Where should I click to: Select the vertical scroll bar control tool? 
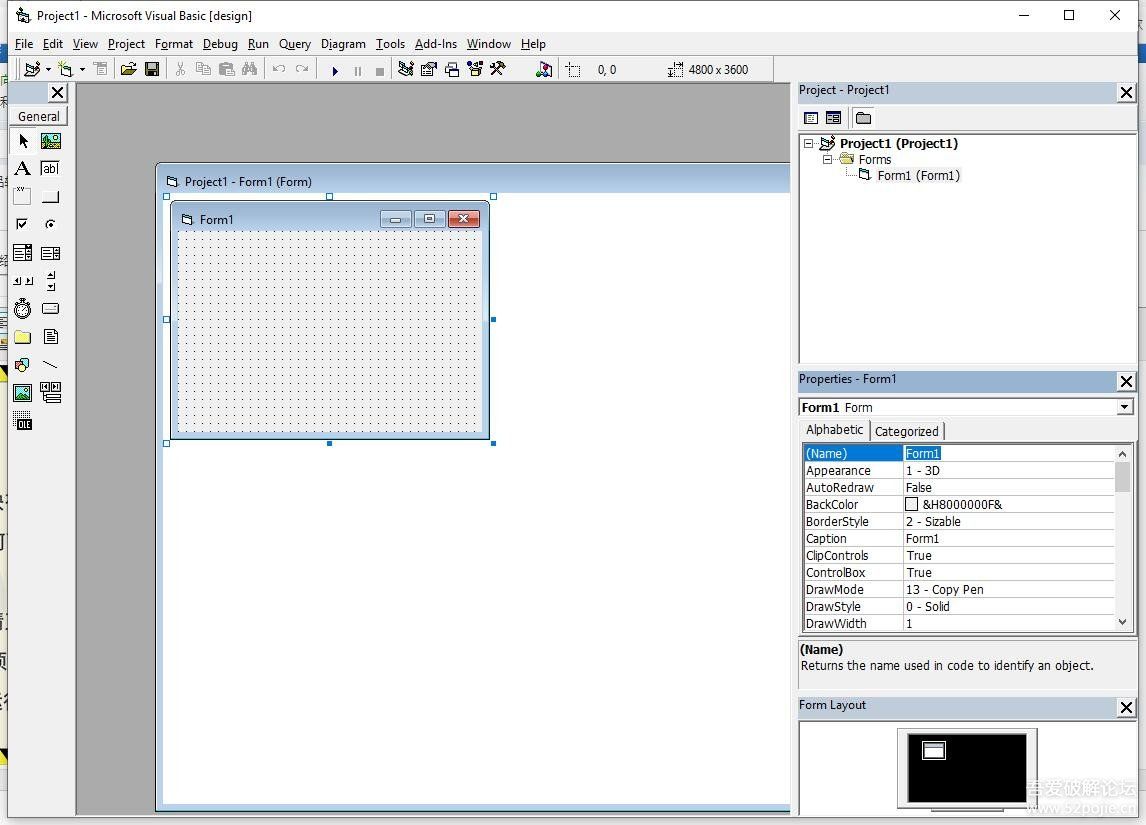point(50,281)
